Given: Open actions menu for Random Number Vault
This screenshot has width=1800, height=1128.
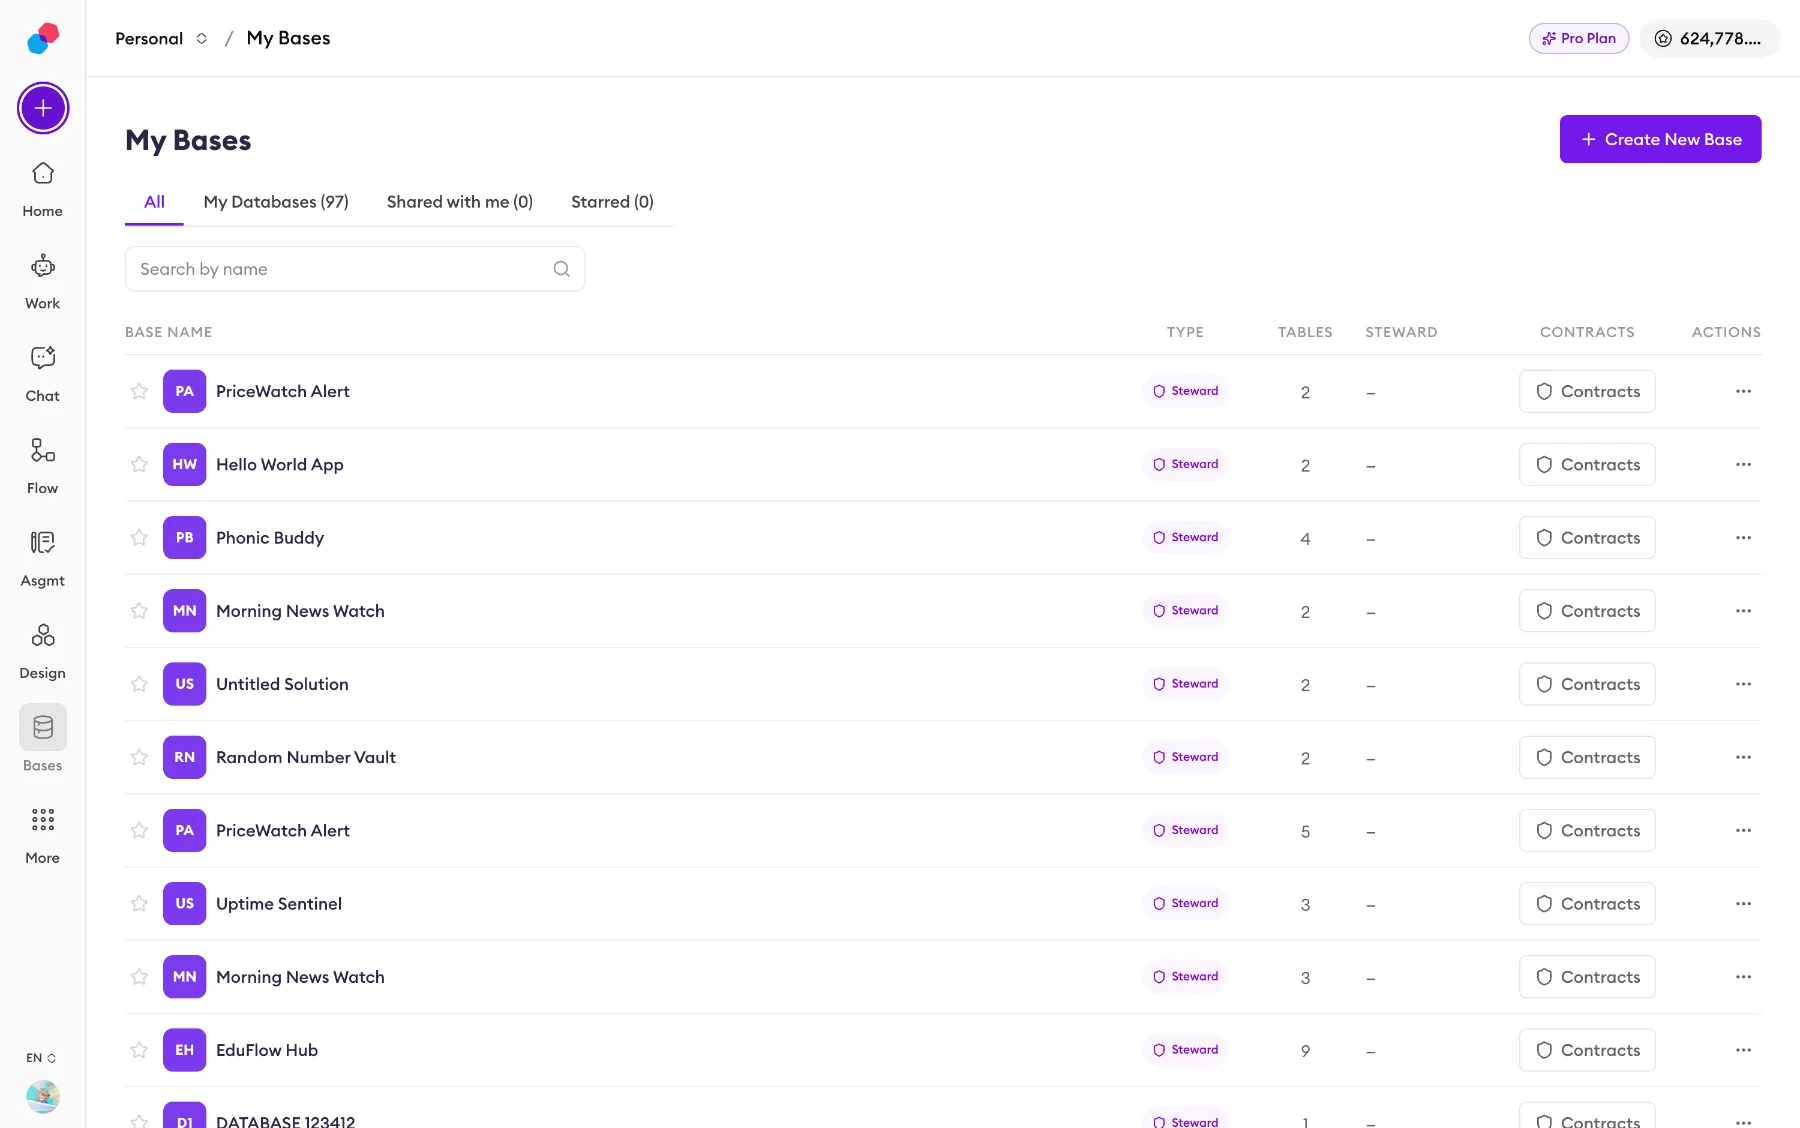Looking at the screenshot, I should (x=1743, y=757).
